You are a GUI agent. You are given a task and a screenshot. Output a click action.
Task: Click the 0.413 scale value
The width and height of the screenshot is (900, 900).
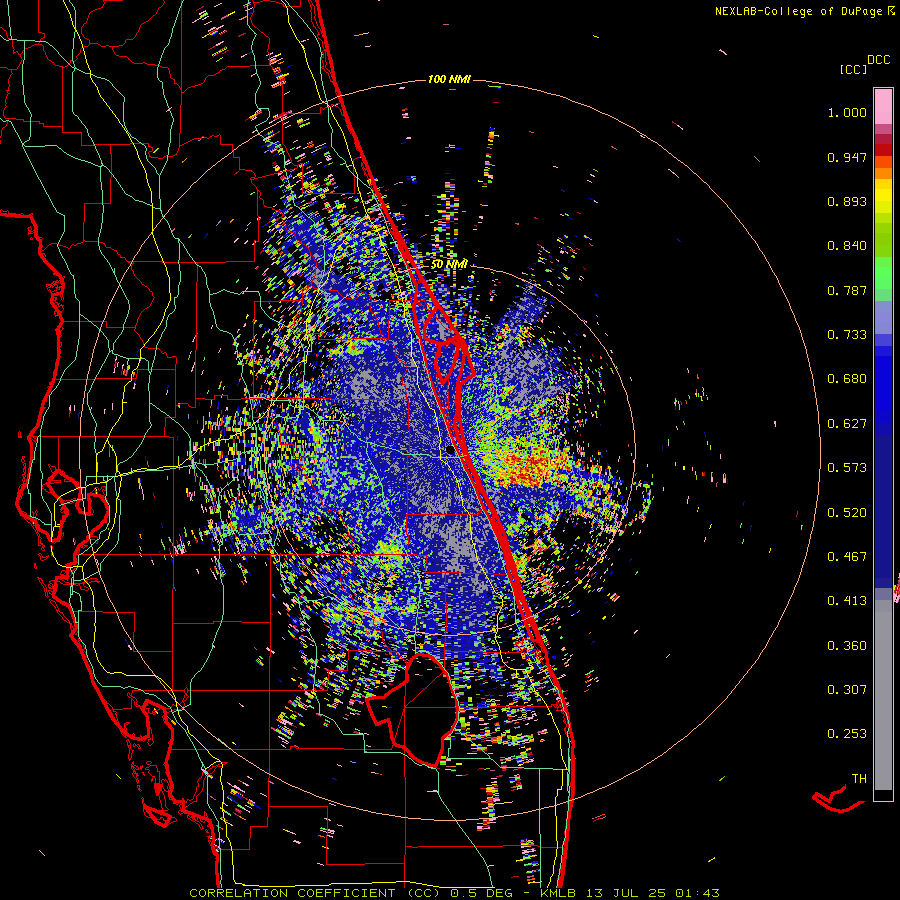pyautogui.click(x=847, y=601)
